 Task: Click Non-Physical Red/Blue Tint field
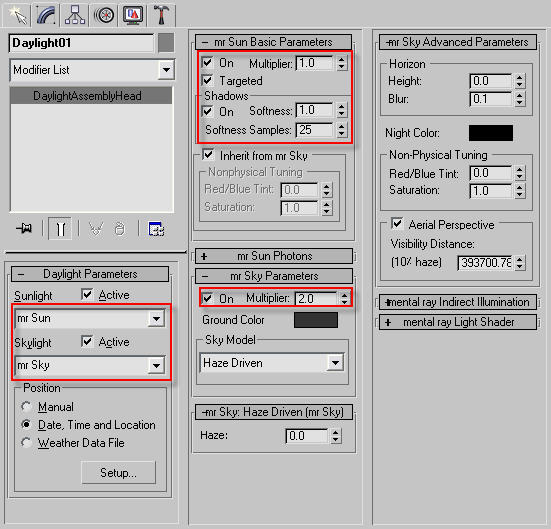491,173
